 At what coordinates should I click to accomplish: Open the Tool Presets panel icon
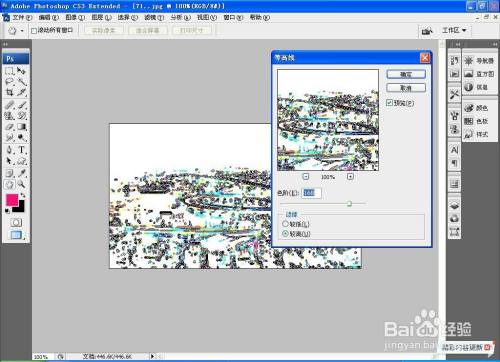coord(454,95)
